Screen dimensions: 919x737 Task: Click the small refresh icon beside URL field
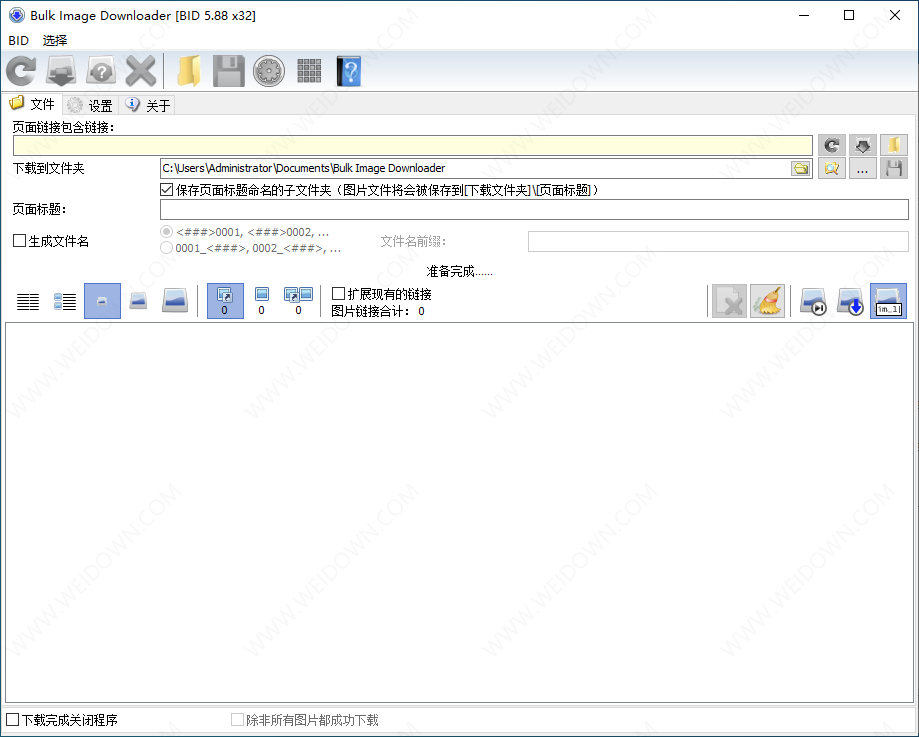click(832, 145)
